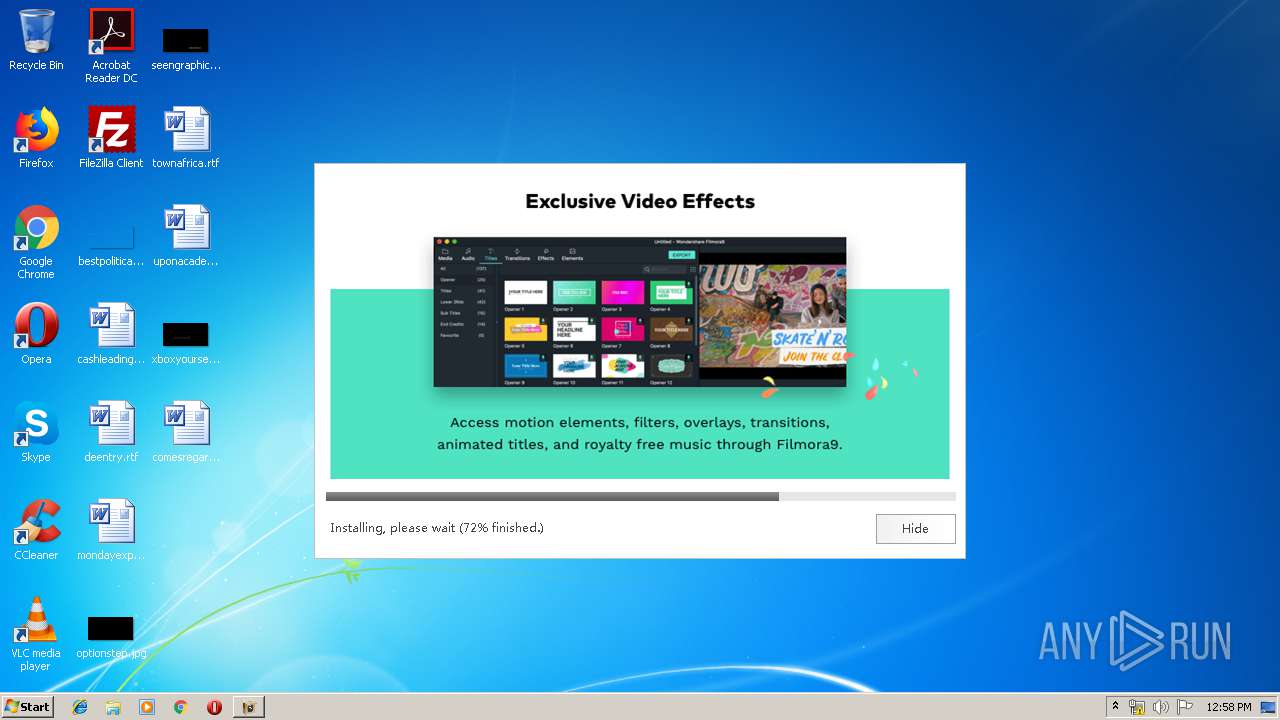Select the comesregar document icon

coord(186,432)
